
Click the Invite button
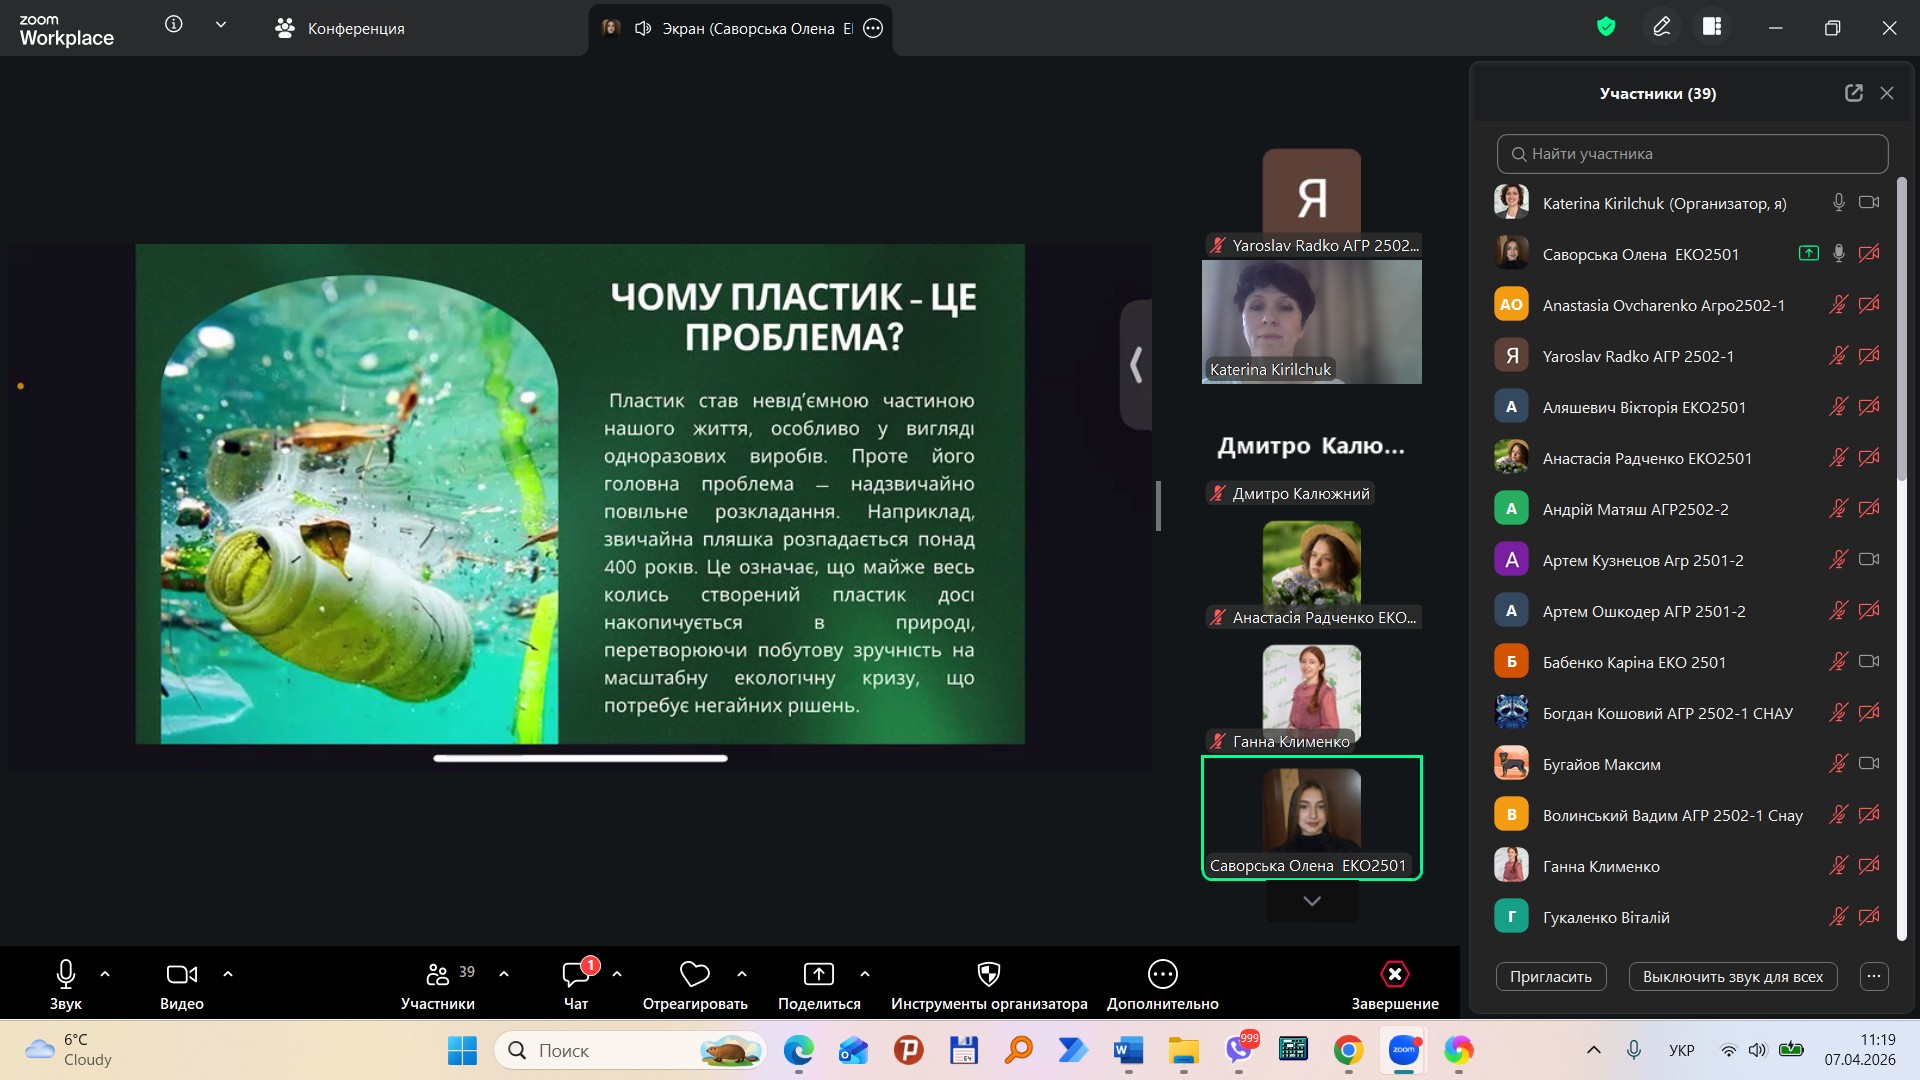click(1550, 977)
